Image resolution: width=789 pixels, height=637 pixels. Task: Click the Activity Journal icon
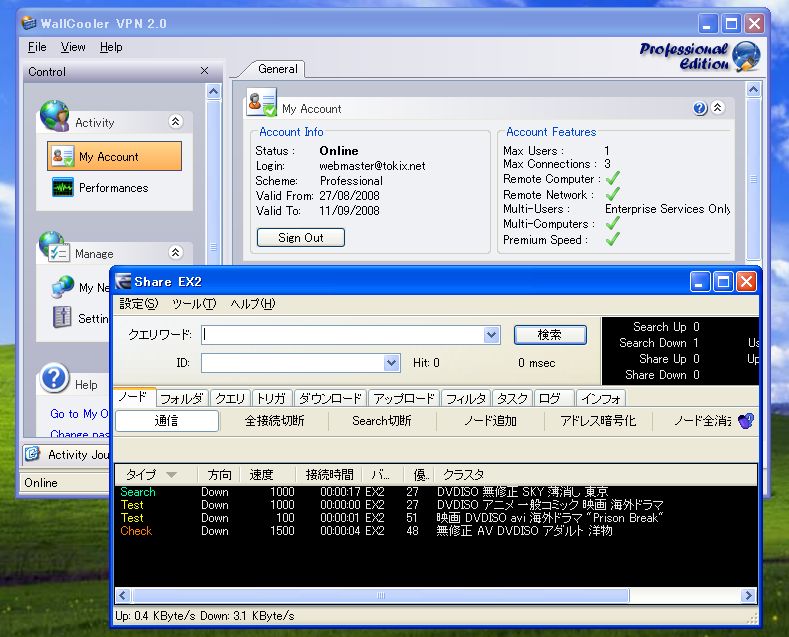pos(32,454)
